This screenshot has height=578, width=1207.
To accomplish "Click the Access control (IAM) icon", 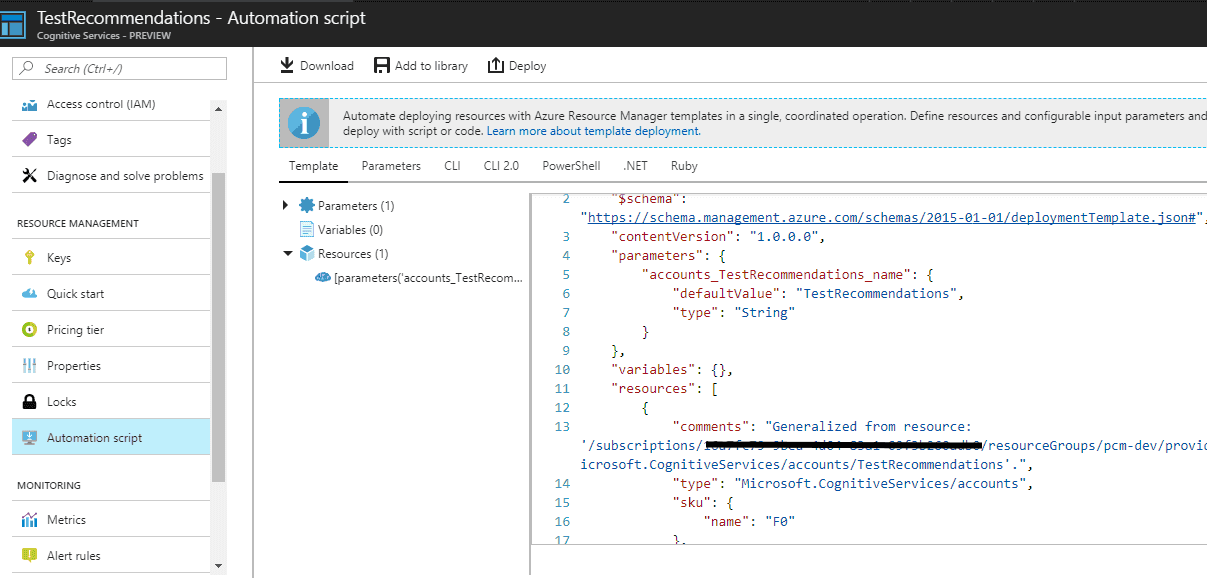I will coord(29,104).
